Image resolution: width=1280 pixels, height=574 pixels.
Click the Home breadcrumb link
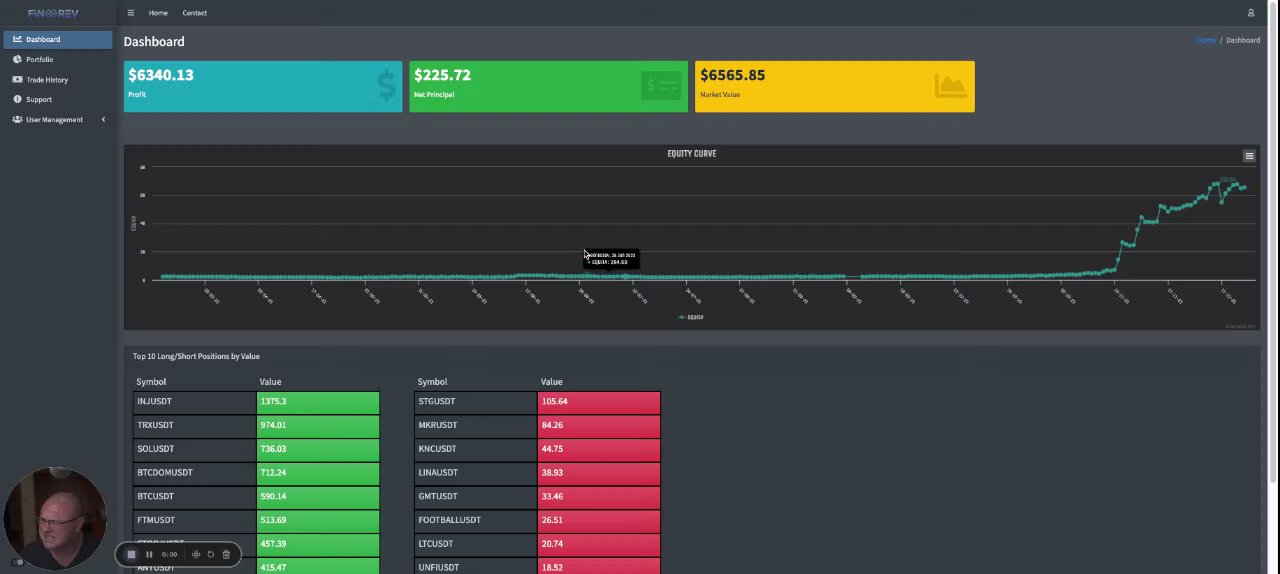1207,40
